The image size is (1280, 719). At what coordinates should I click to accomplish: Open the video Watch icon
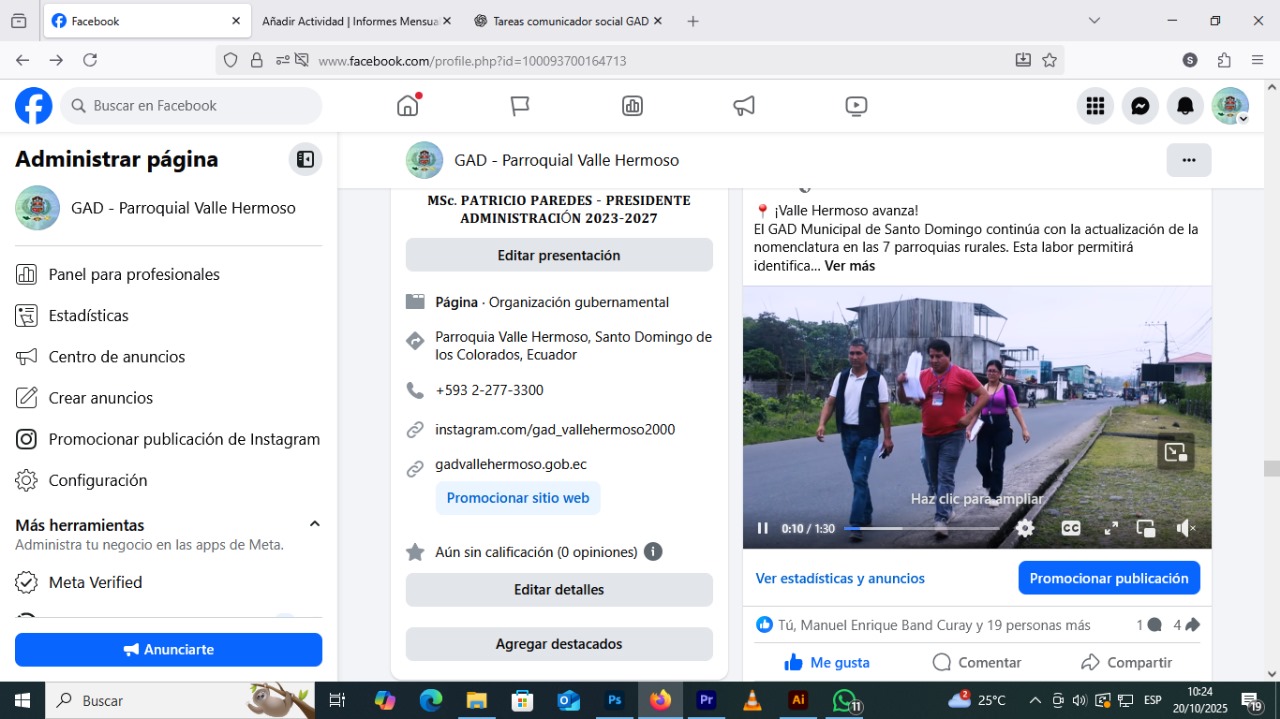pos(856,106)
